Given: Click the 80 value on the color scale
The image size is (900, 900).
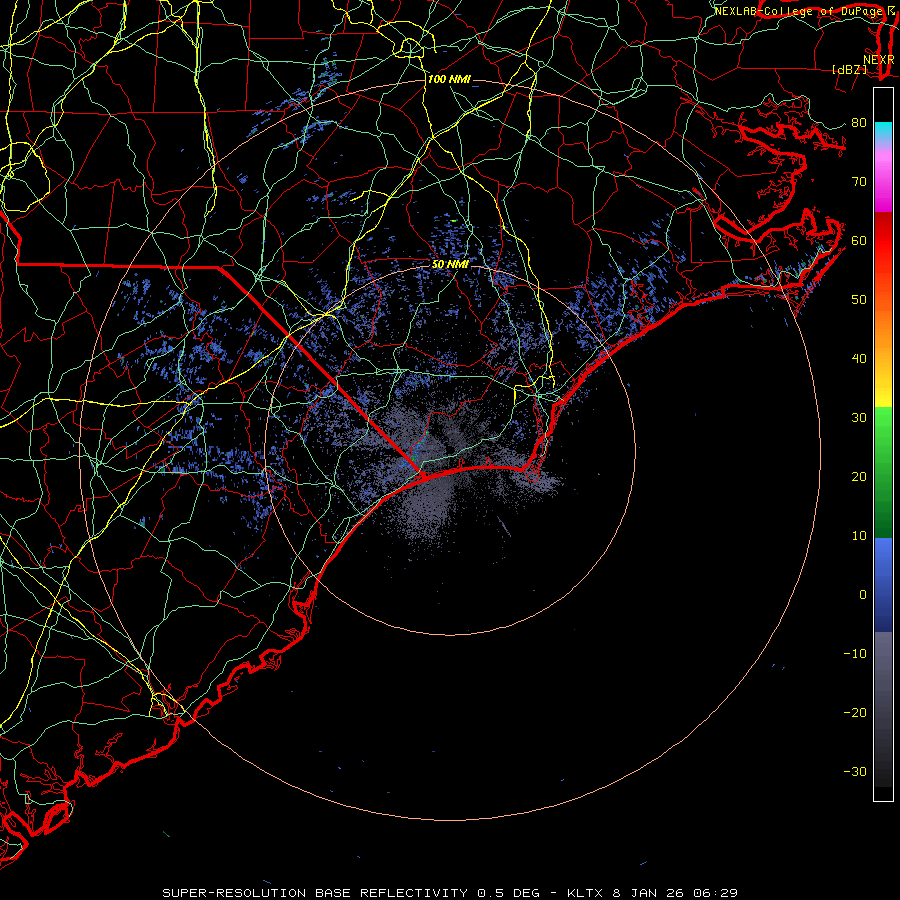Looking at the screenshot, I should click(859, 122).
